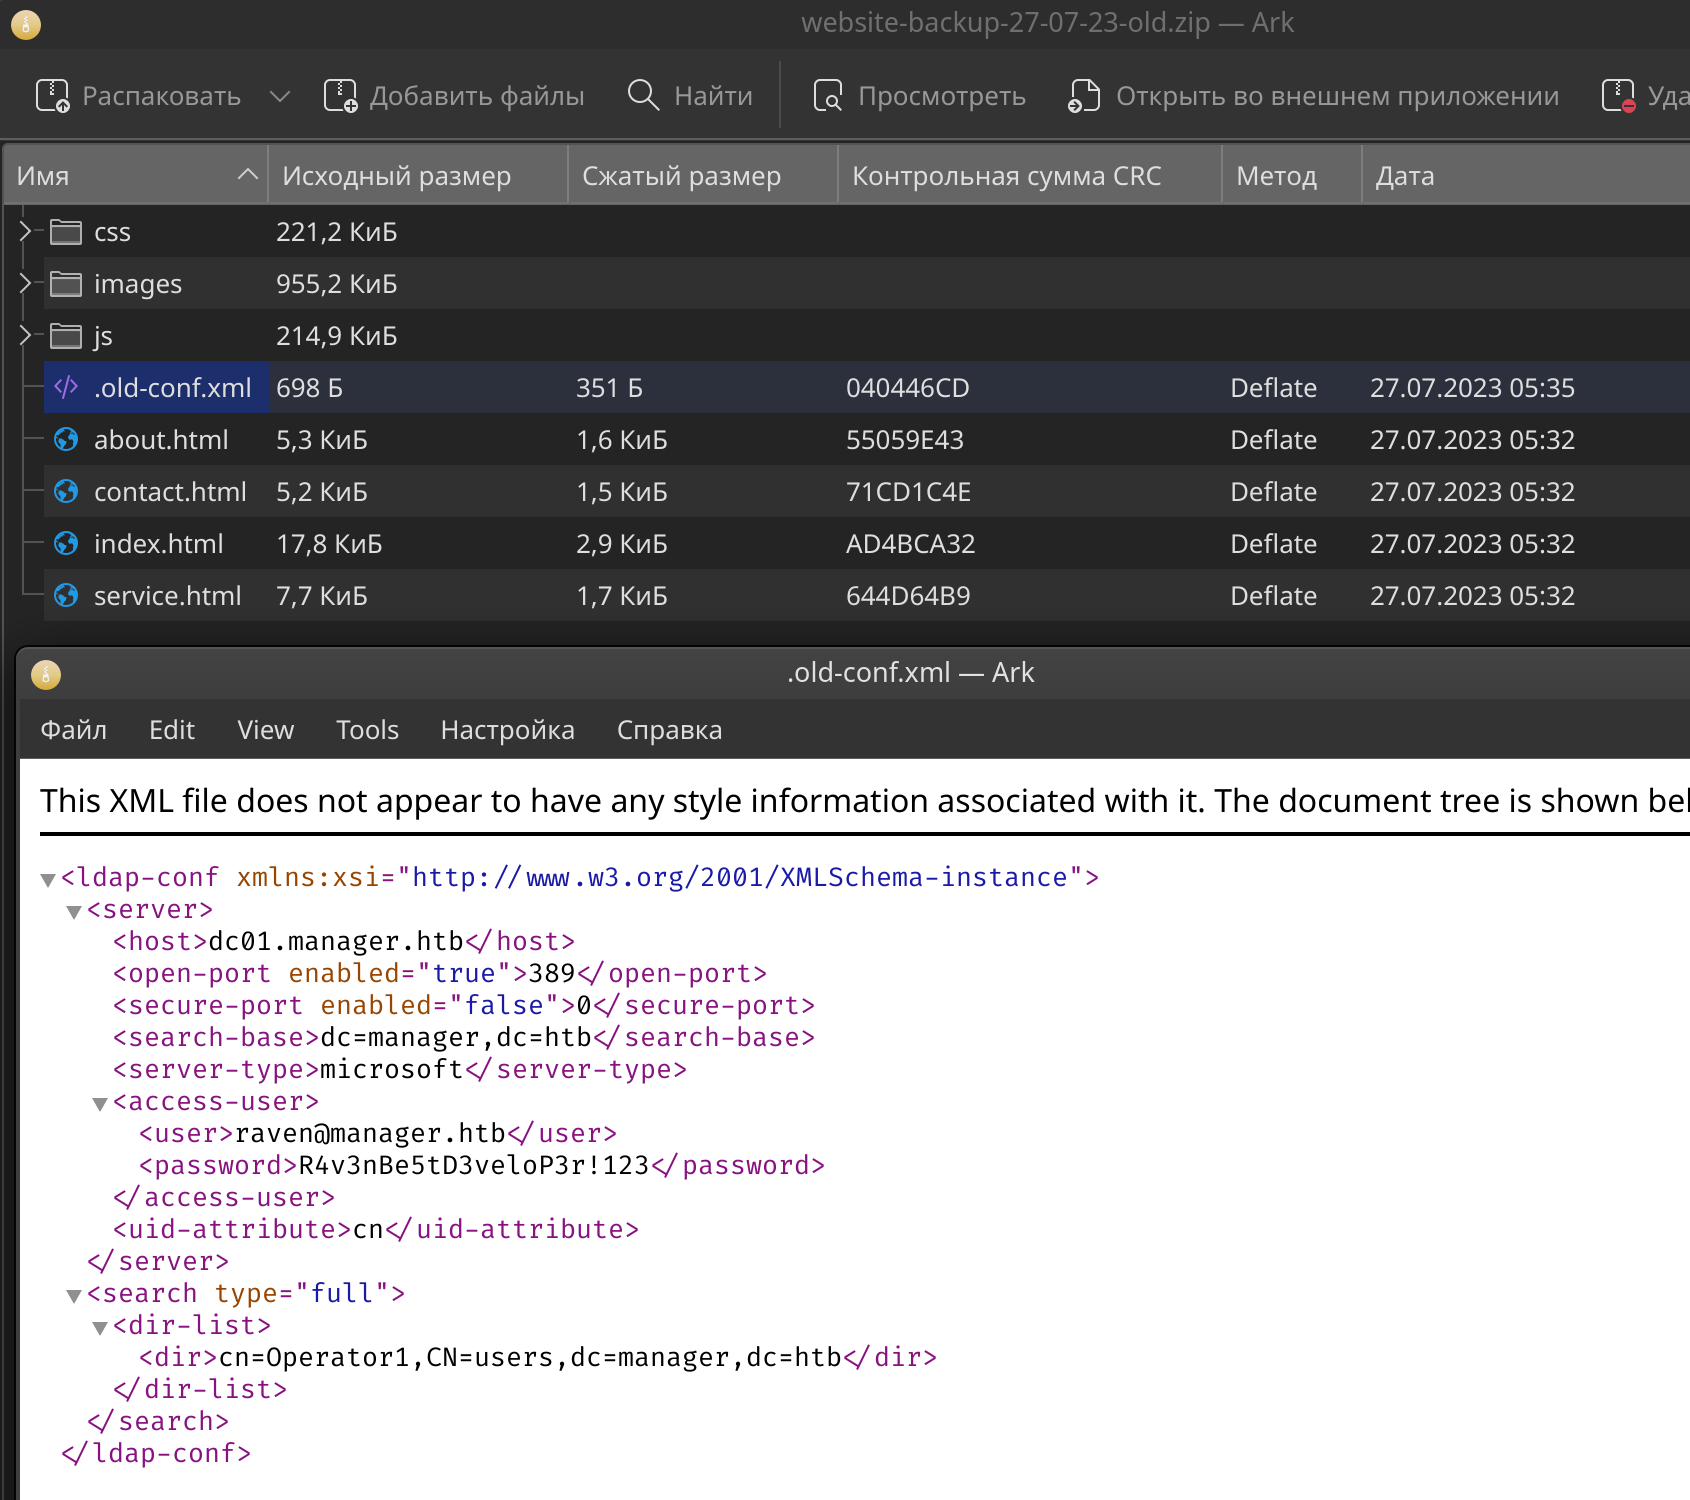Click the about.html globe icon

[x=66, y=439]
